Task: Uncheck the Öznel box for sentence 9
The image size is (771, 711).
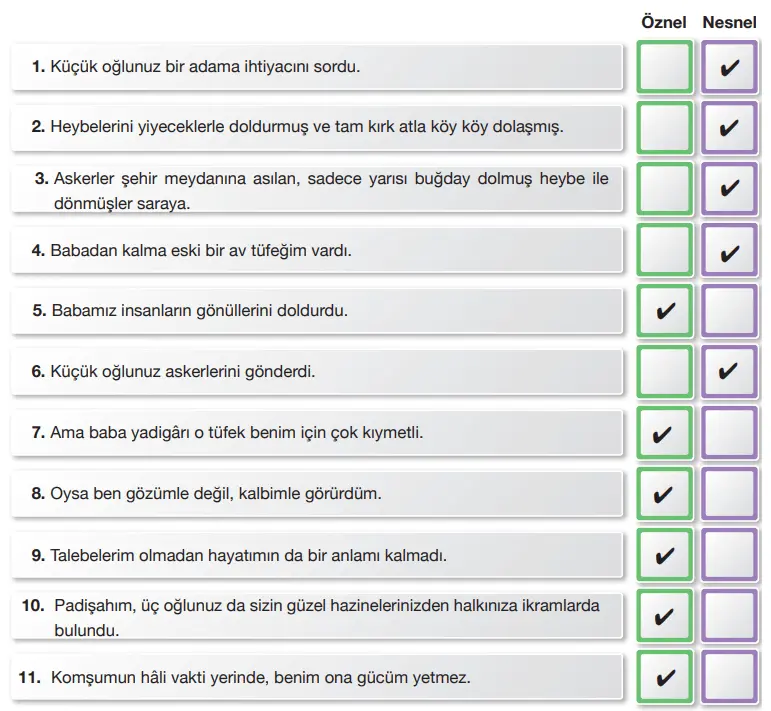Action: tap(664, 555)
